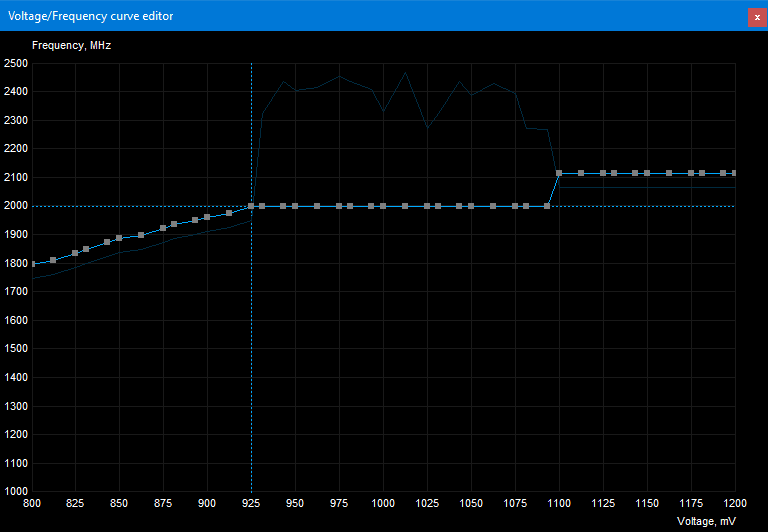
Task: Click the 2200 frequency axis label
Action: (x=16, y=148)
